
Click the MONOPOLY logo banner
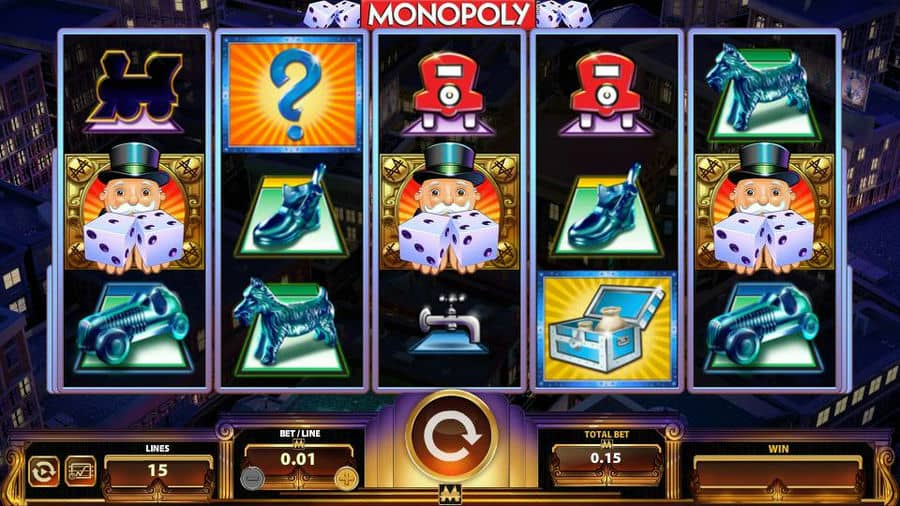point(448,15)
